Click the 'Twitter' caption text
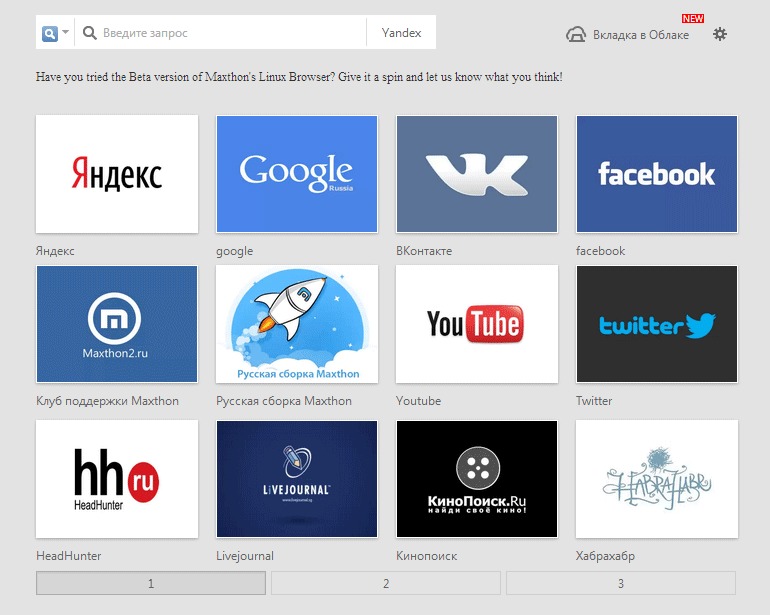 point(594,401)
